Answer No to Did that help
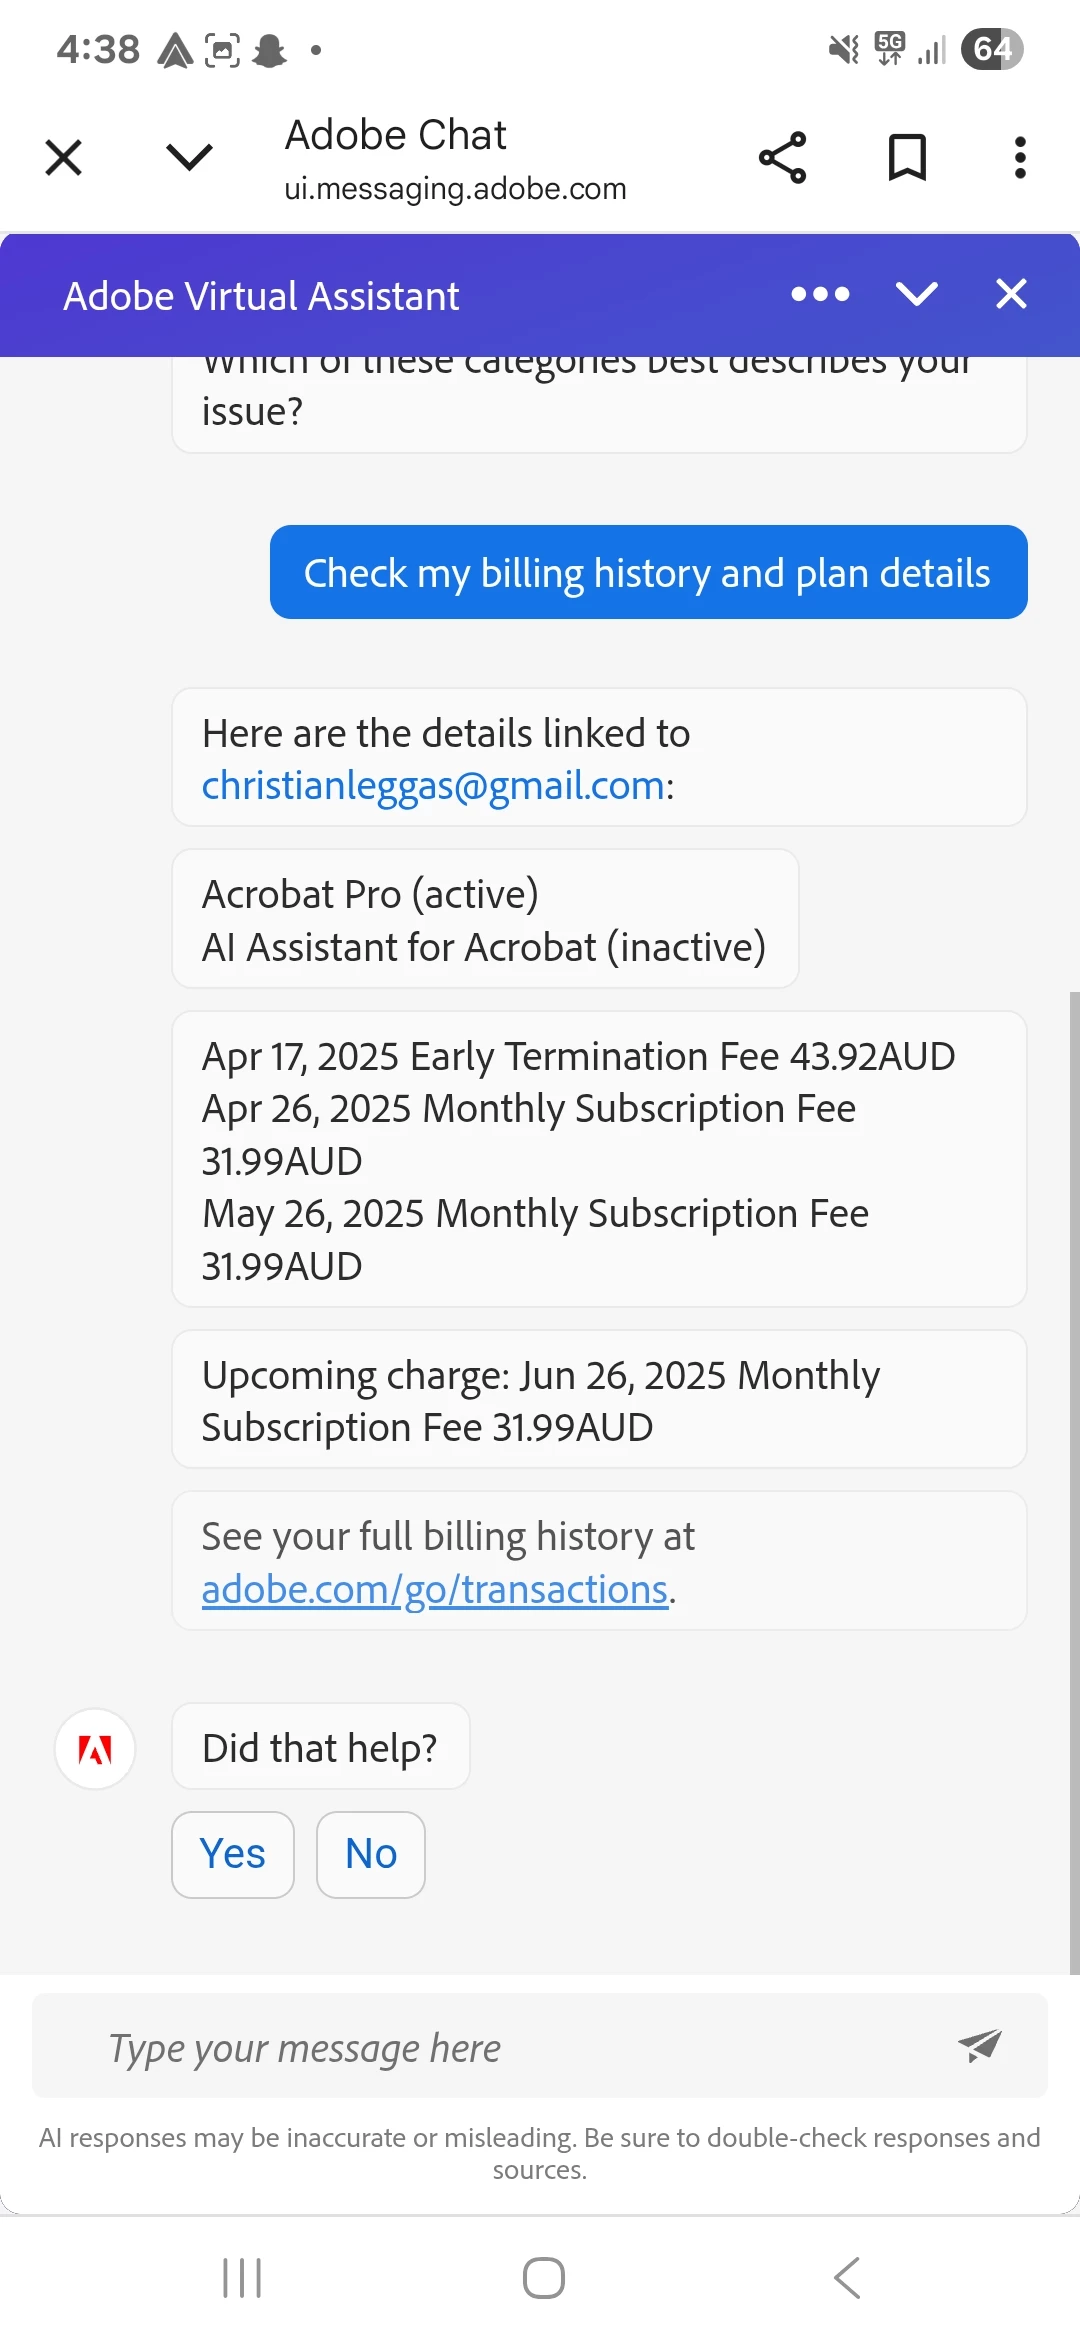Screen dimensions: 1080x2340 [371, 1854]
